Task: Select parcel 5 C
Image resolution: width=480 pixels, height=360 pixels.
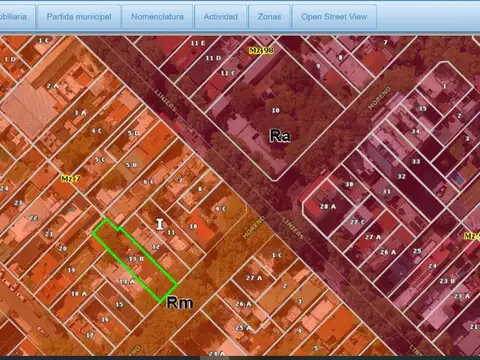Action: point(100,160)
